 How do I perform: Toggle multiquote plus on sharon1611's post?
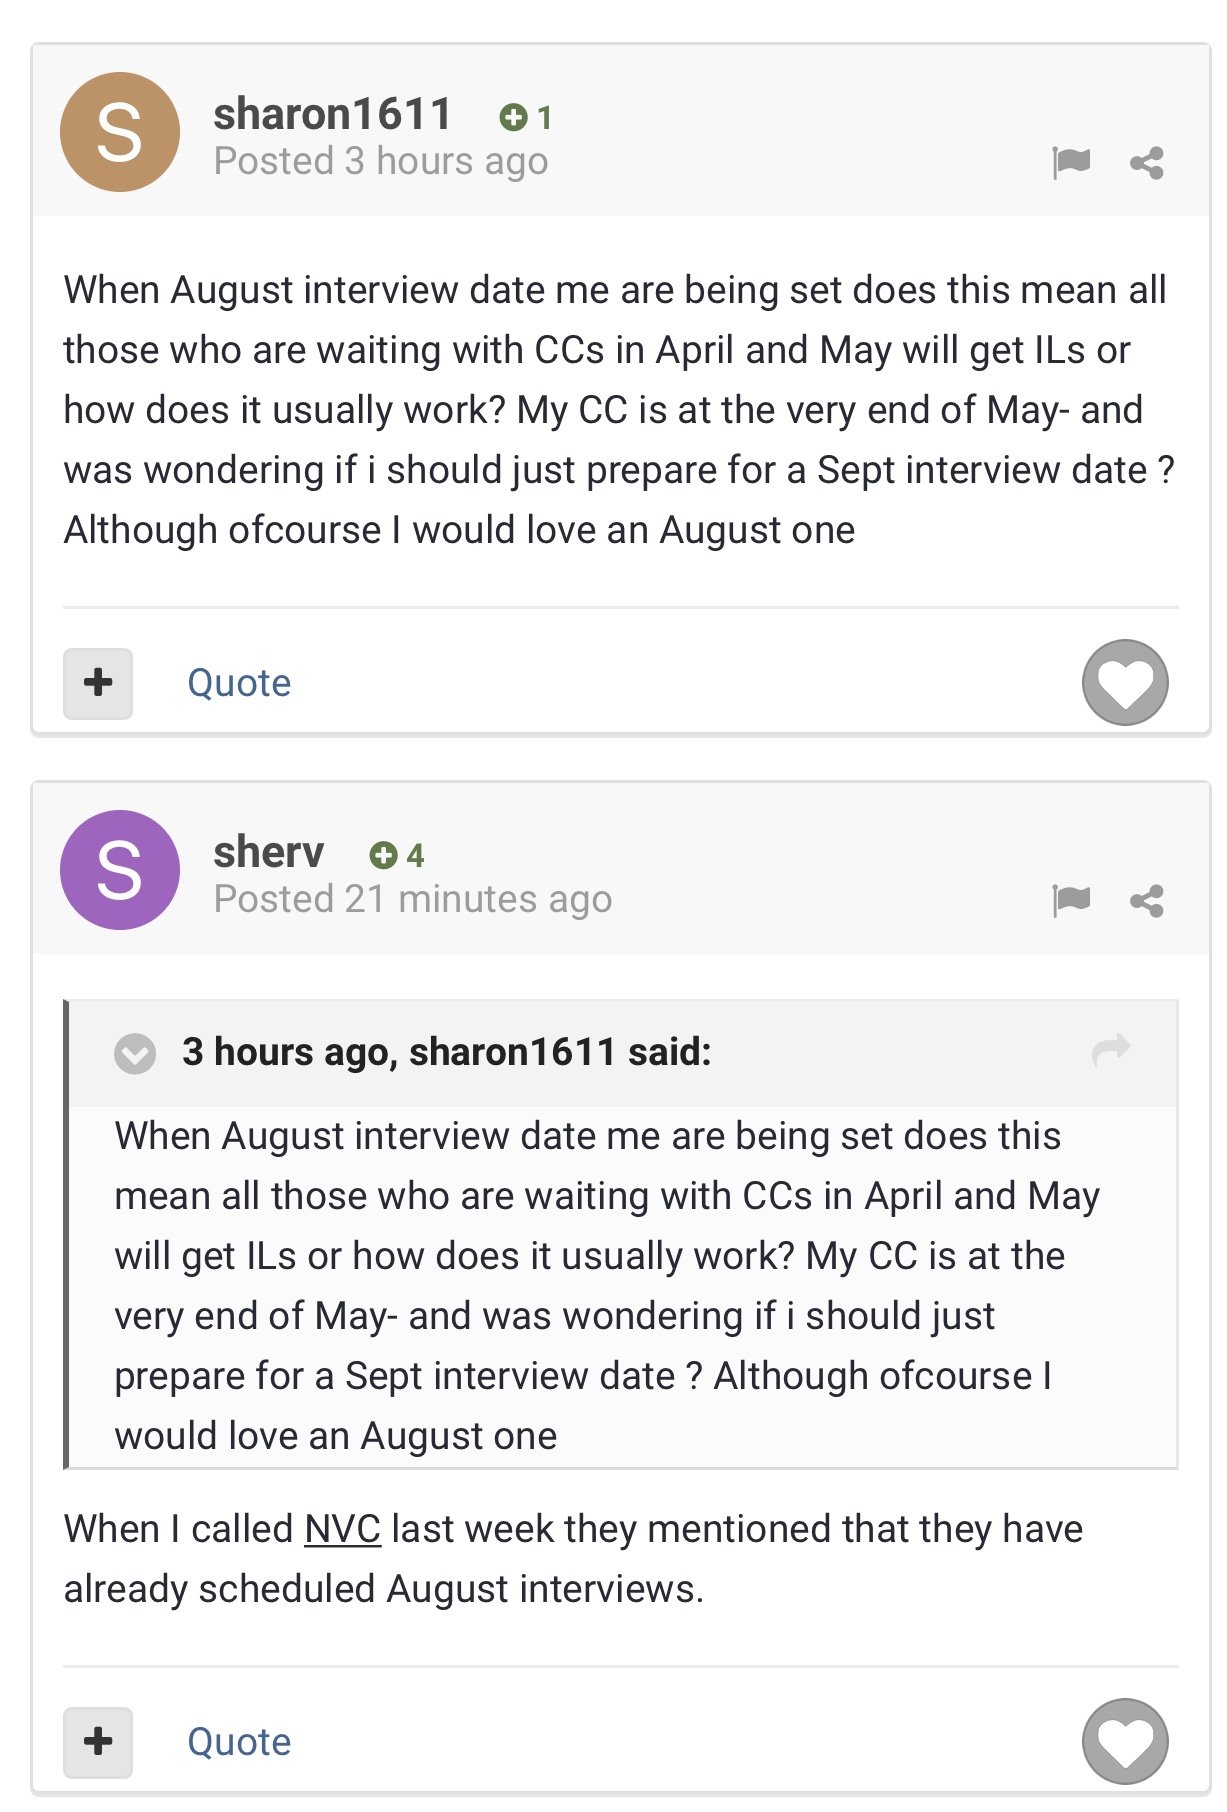tap(98, 683)
